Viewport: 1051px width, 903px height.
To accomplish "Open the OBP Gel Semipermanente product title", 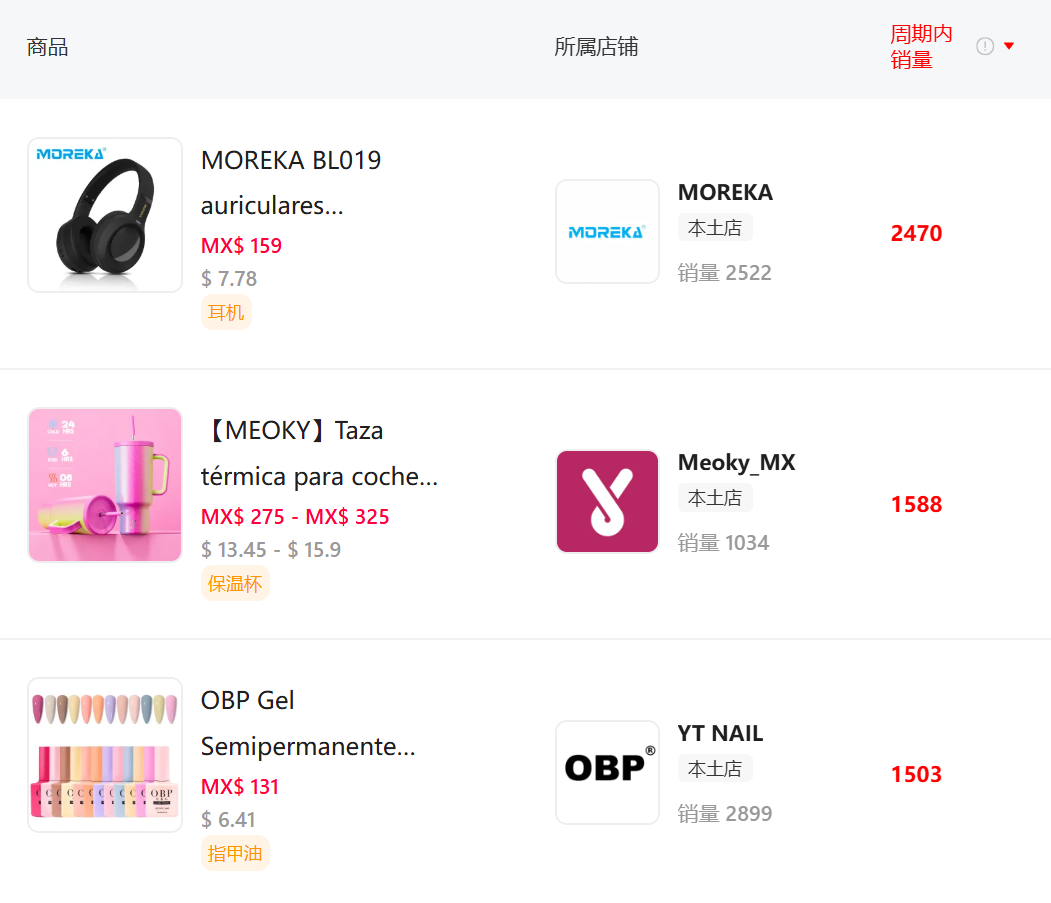I will point(308,723).
